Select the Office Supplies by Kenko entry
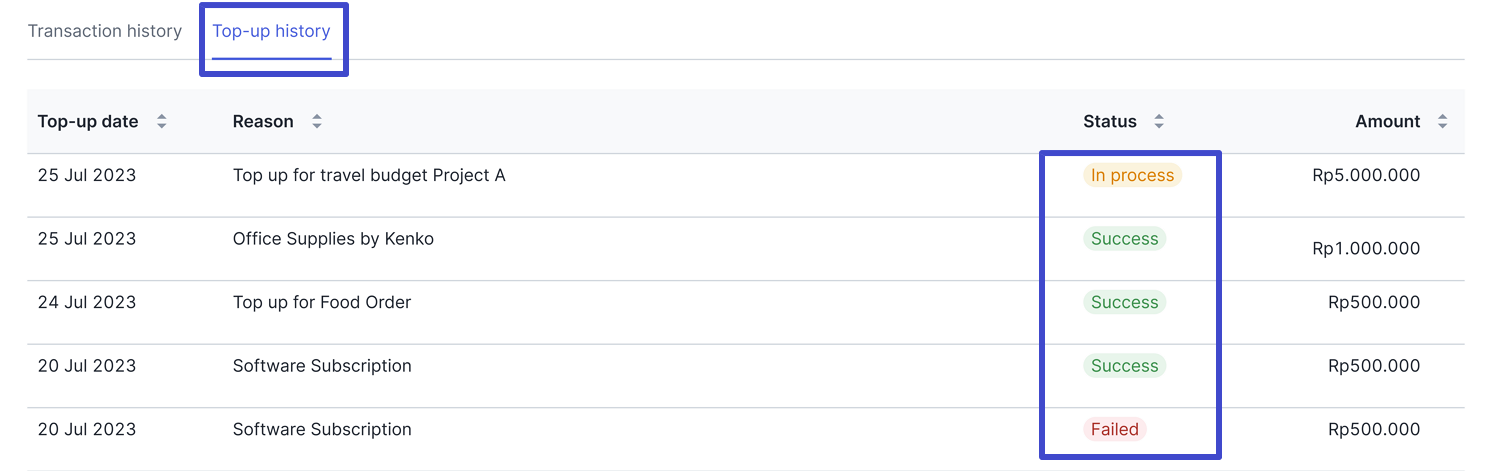1494x471 pixels. point(746,249)
